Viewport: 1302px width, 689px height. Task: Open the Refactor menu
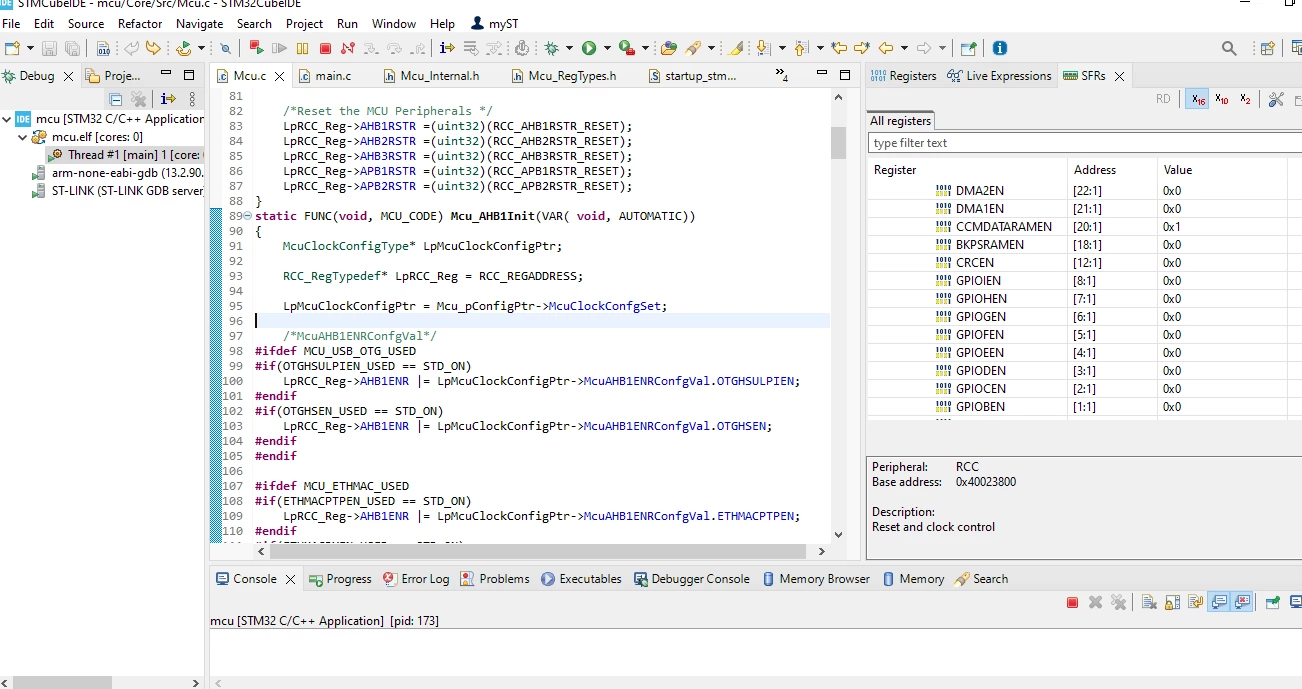(140, 23)
